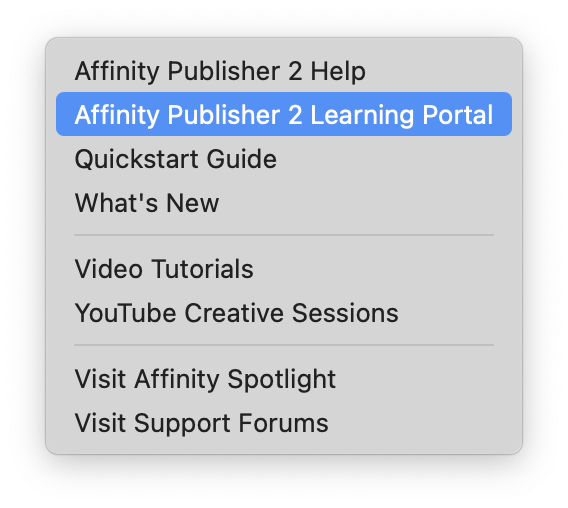Viewport: 568px width, 508px height.
Task: Click the highlighted Learning Portal item
Action: [x=284, y=114]
